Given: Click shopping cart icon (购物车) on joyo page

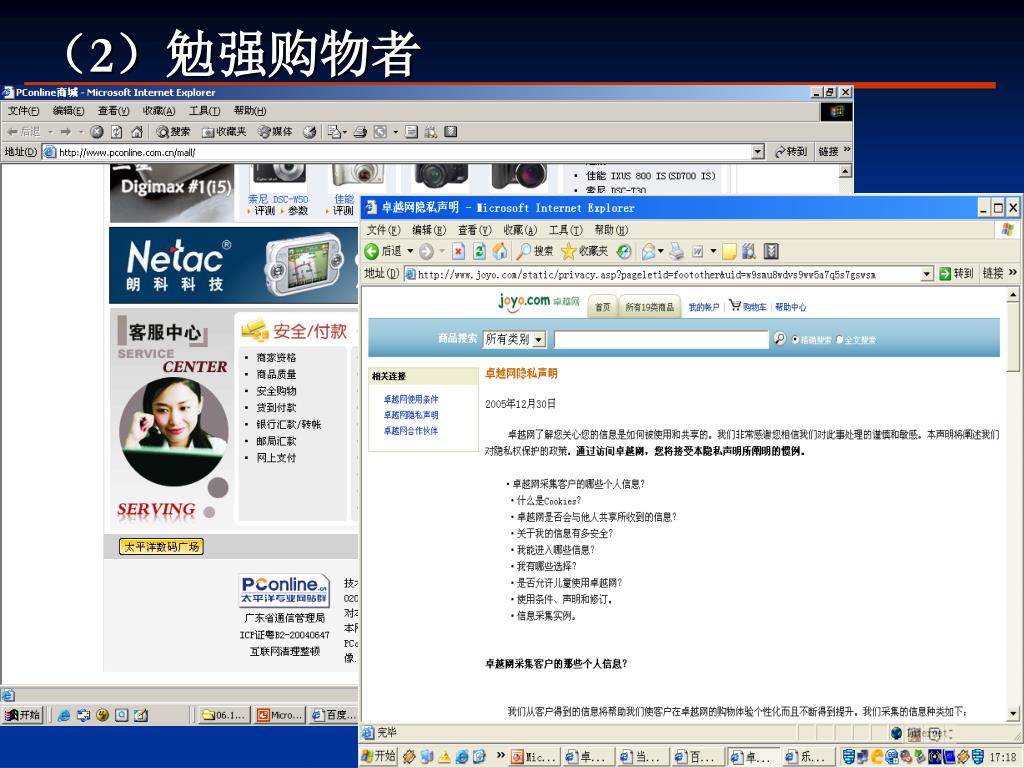Looking at the screenshot, I should click(735, 305).
